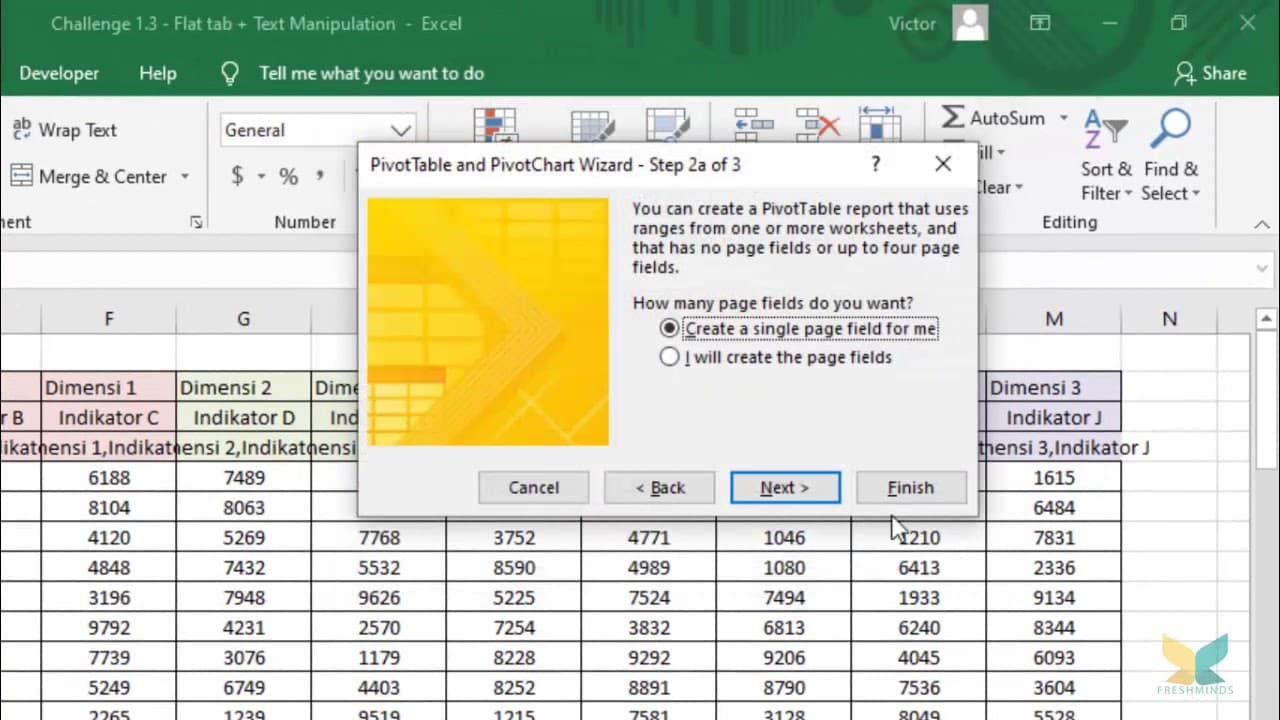Expand the formula bar
1280x720 pixels.
pyautogui.click(x=1262, y=269)
